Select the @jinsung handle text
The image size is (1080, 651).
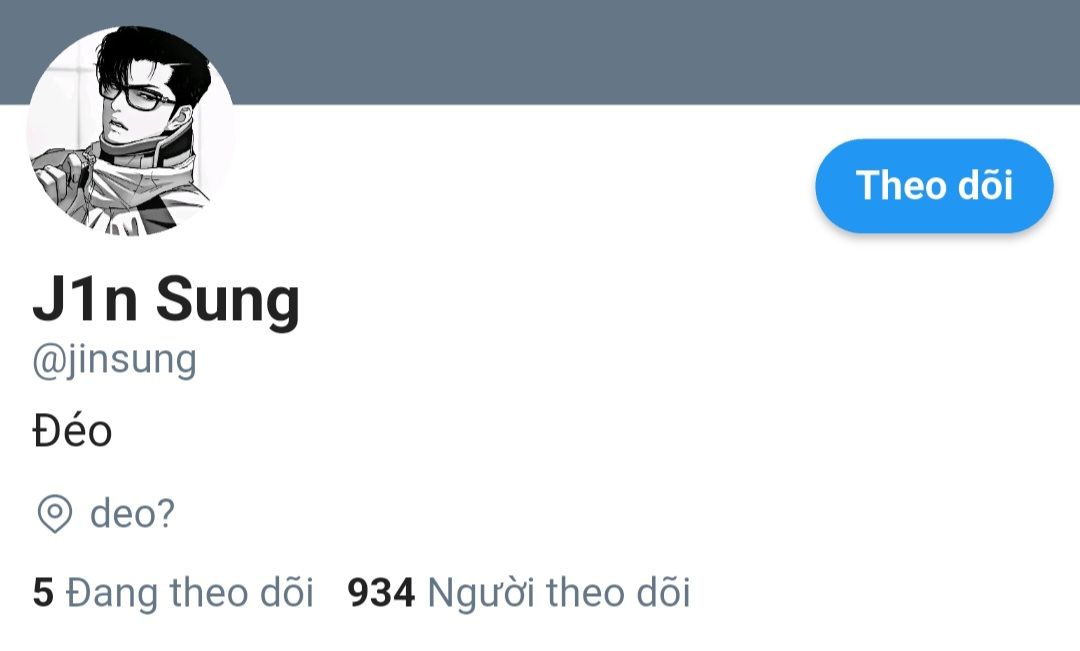point(114,360)
